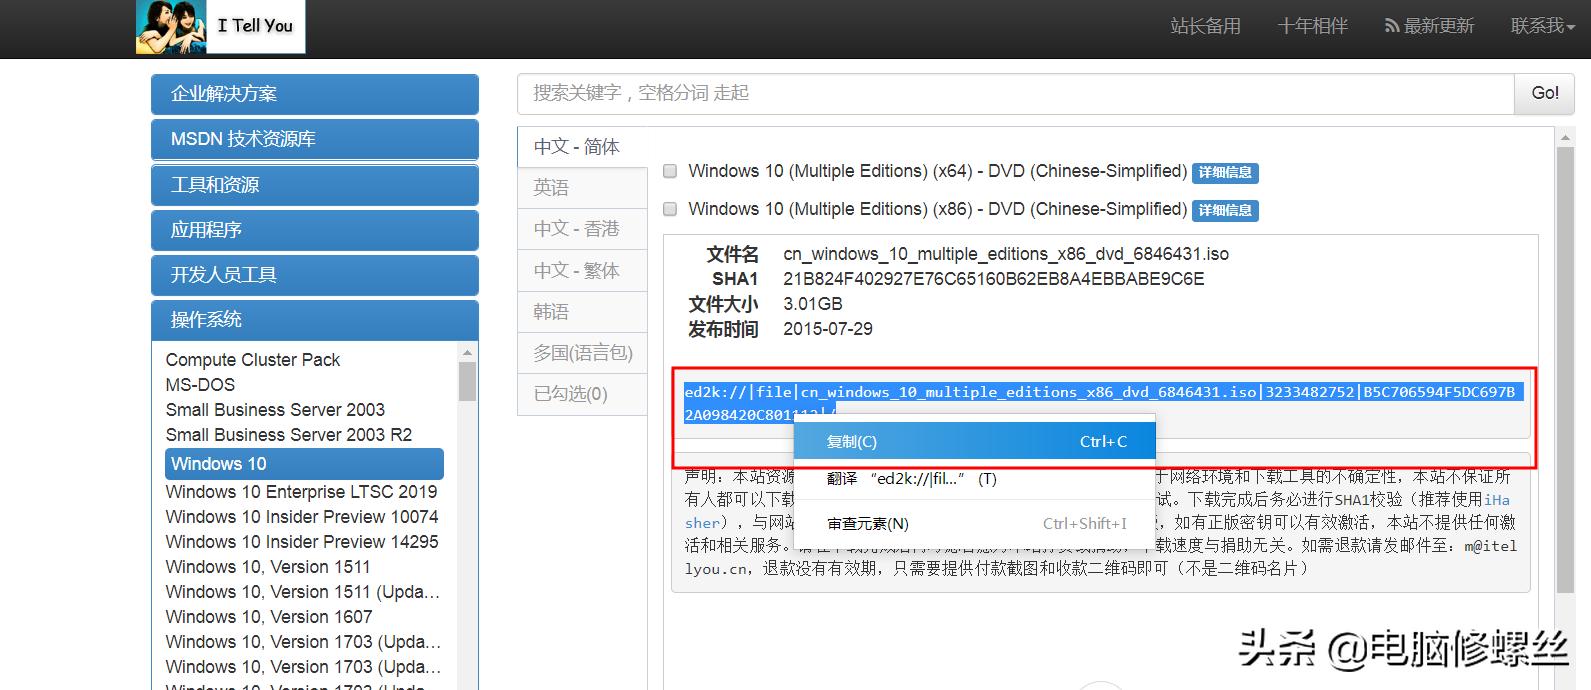The image size is (1591, 690).
Task: Switch to the 中文 - 简体 tab
Action: (x=583, y=147)
